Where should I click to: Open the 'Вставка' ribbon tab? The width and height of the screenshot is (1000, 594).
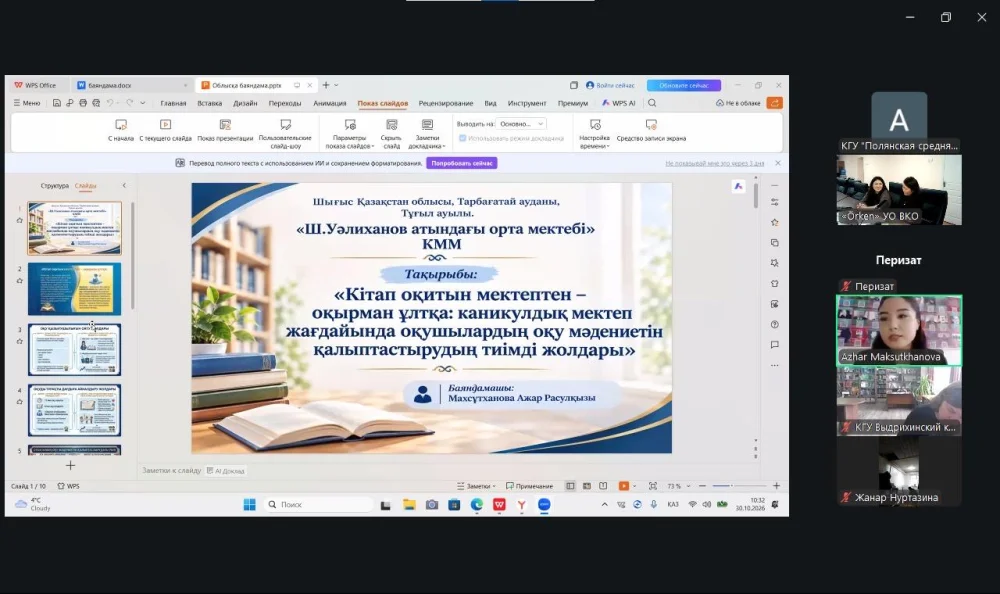coord(209,103)
